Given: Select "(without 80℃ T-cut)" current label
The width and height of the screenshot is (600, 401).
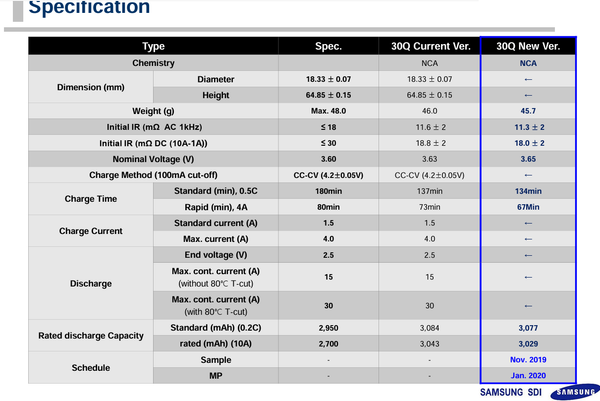Looking at the screenshot, I should [216, 284].
